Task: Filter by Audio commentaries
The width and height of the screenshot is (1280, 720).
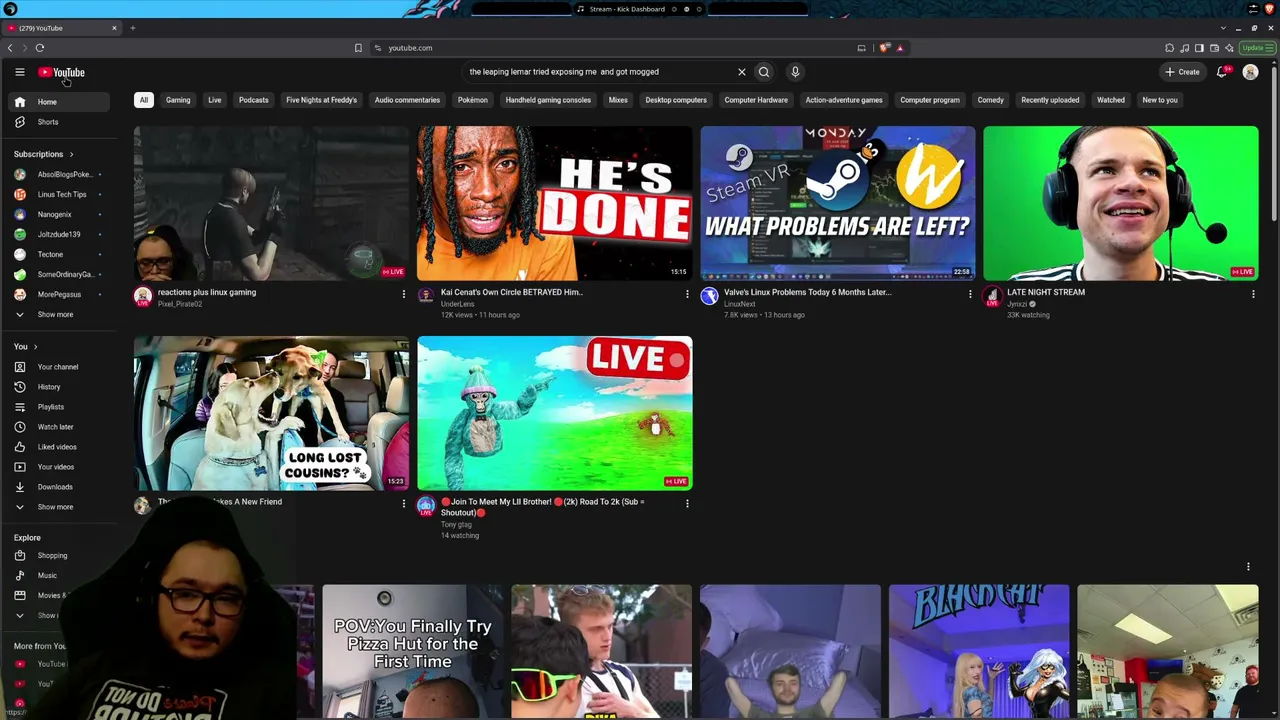Action: click(407, 100)
